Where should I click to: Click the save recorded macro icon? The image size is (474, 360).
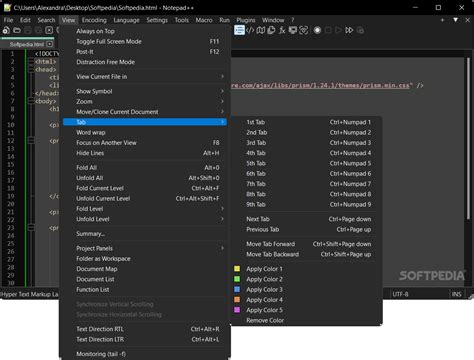click(360, 30)
